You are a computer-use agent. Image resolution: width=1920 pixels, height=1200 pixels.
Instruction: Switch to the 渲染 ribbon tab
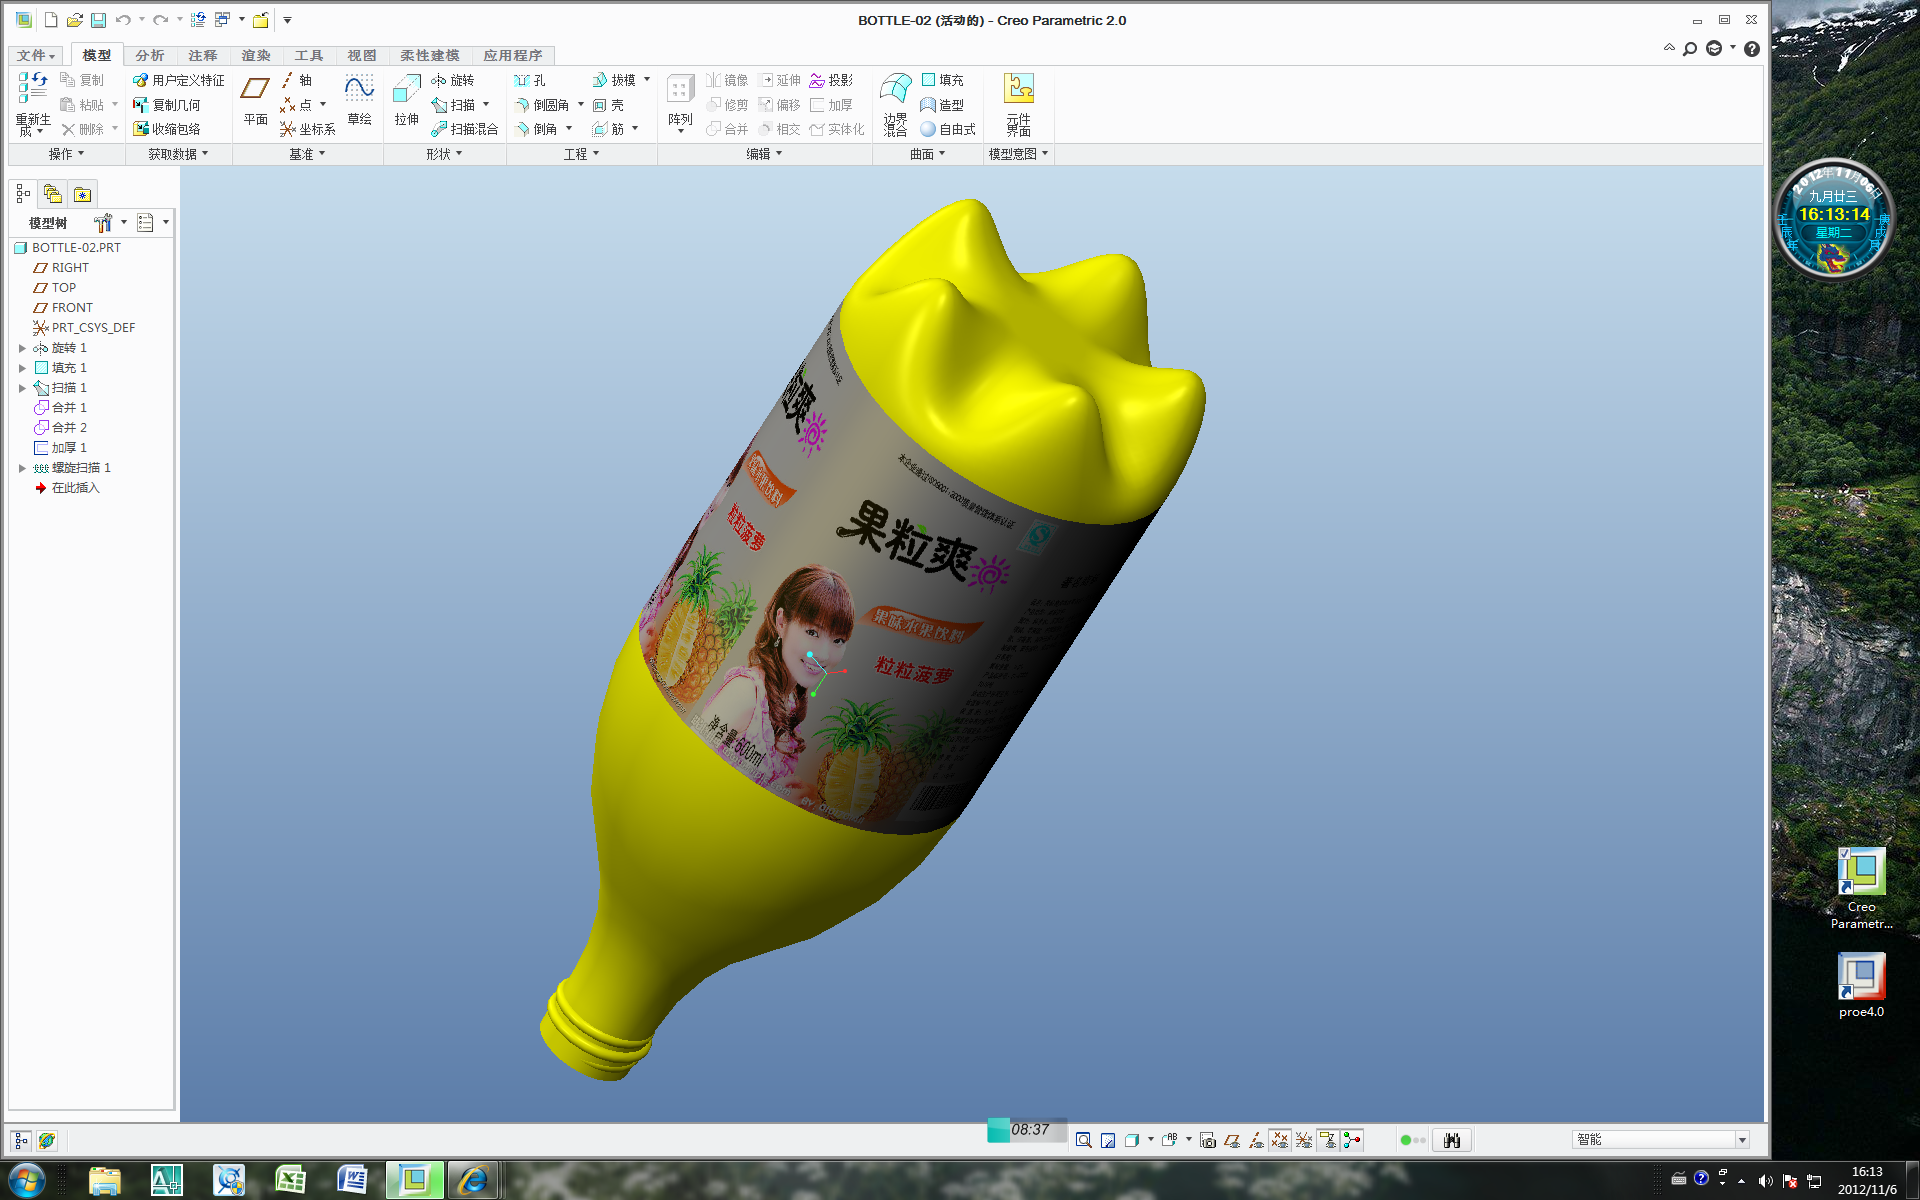coord(256,55)
